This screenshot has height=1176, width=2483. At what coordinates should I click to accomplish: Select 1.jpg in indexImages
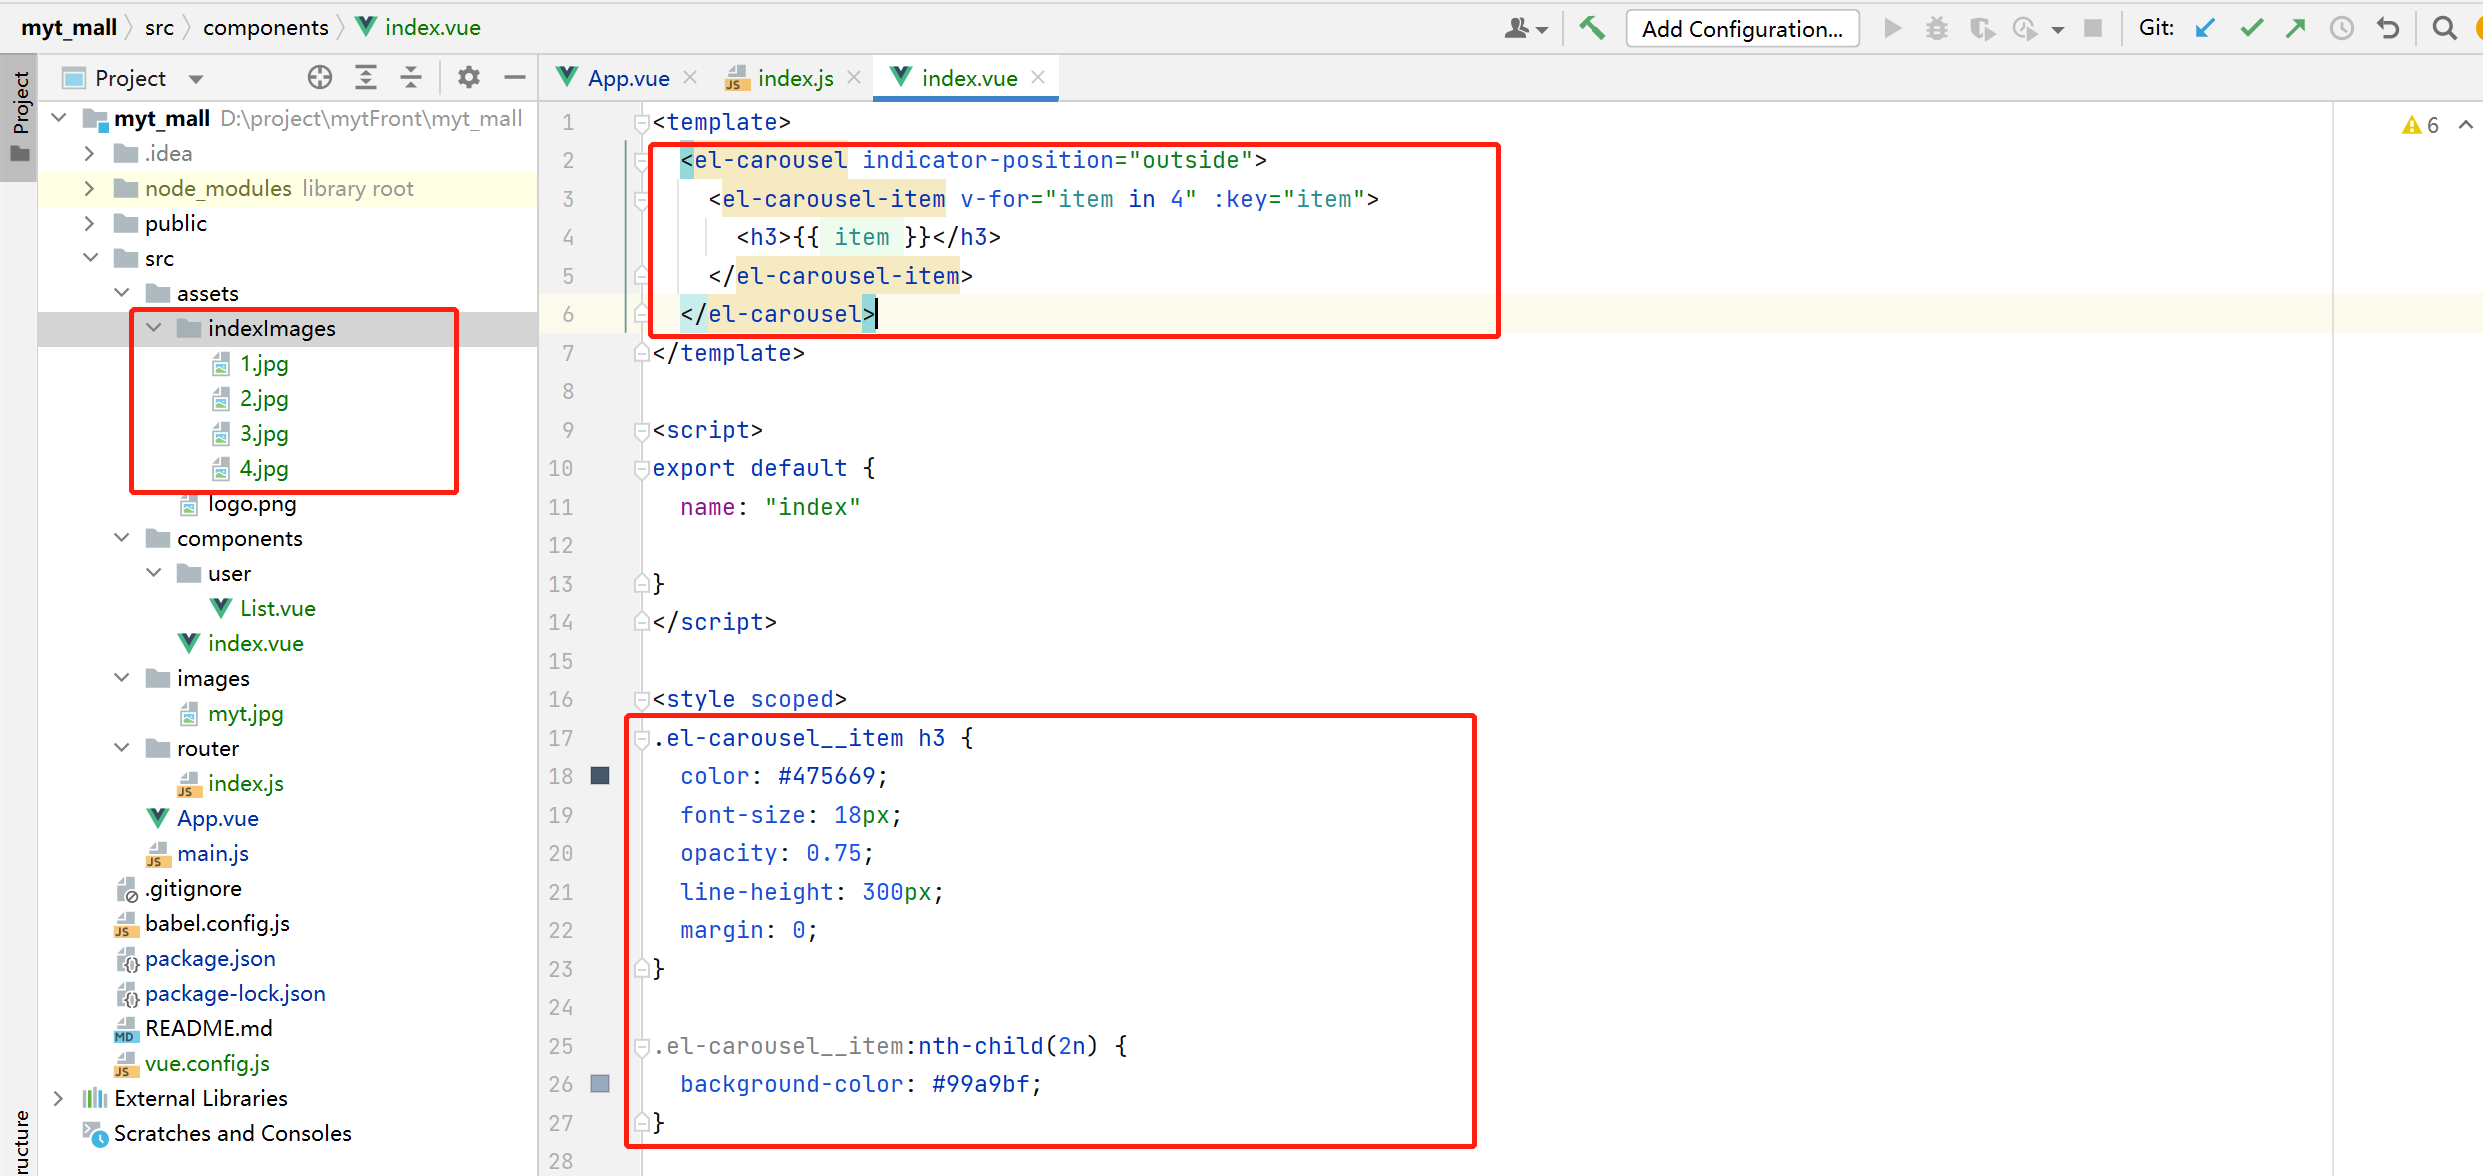tap(264, 364)
